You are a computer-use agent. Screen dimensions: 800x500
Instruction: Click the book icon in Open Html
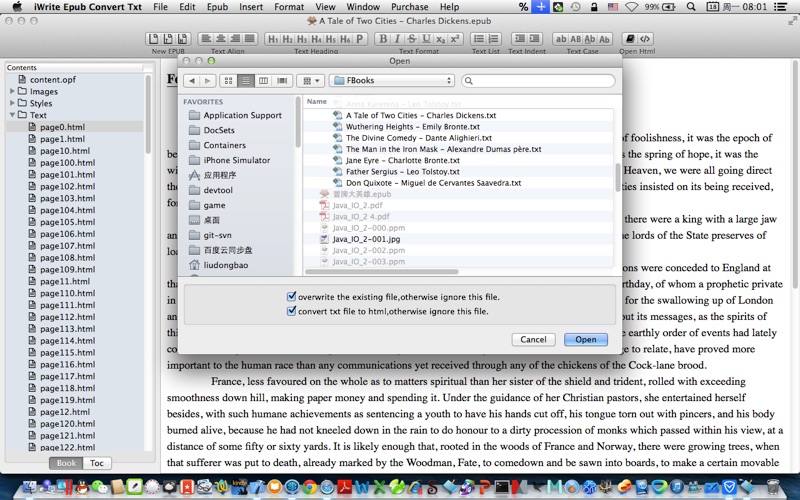[630, 39]
